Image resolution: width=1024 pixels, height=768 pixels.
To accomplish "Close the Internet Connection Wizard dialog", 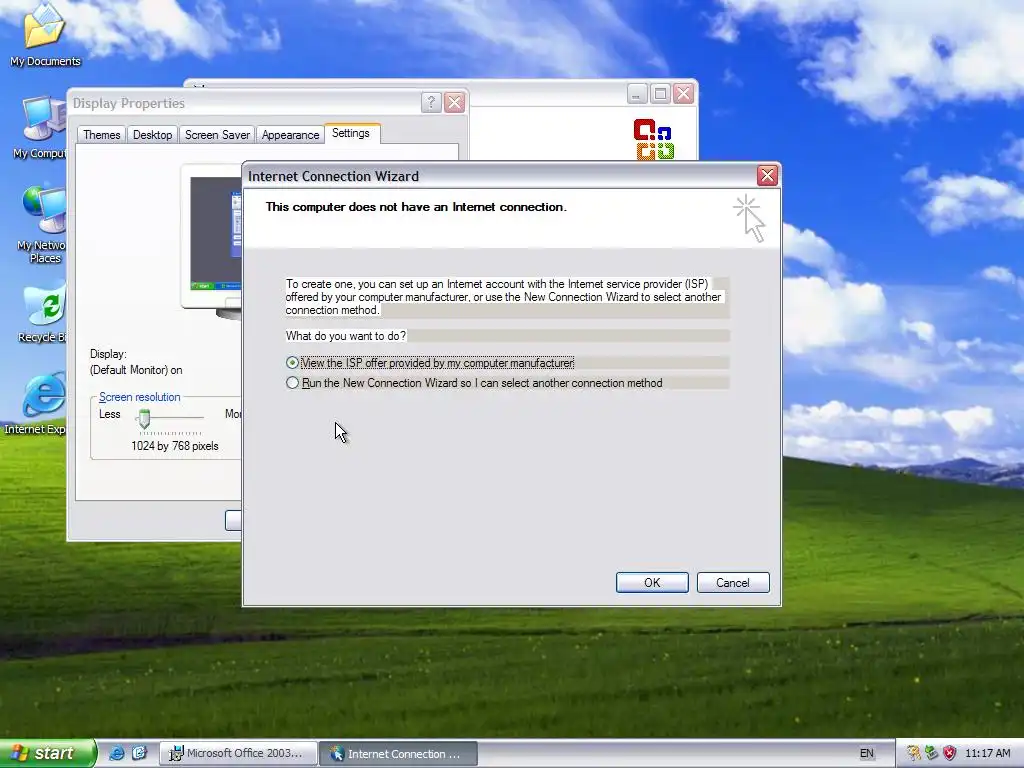I will [767, 176].
